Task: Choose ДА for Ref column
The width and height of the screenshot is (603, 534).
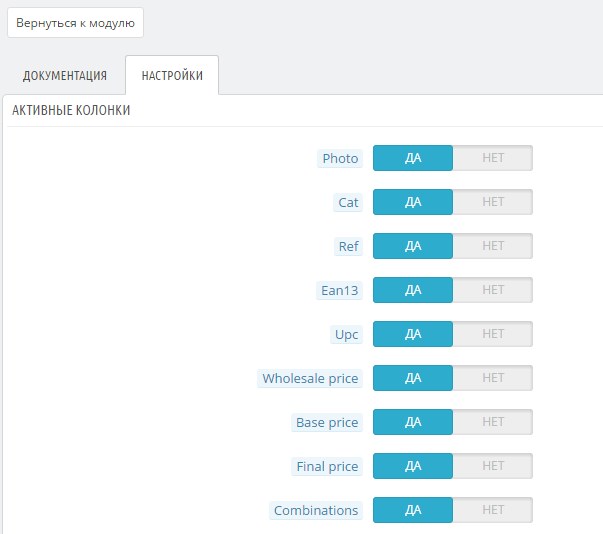Action: (413, 246)
